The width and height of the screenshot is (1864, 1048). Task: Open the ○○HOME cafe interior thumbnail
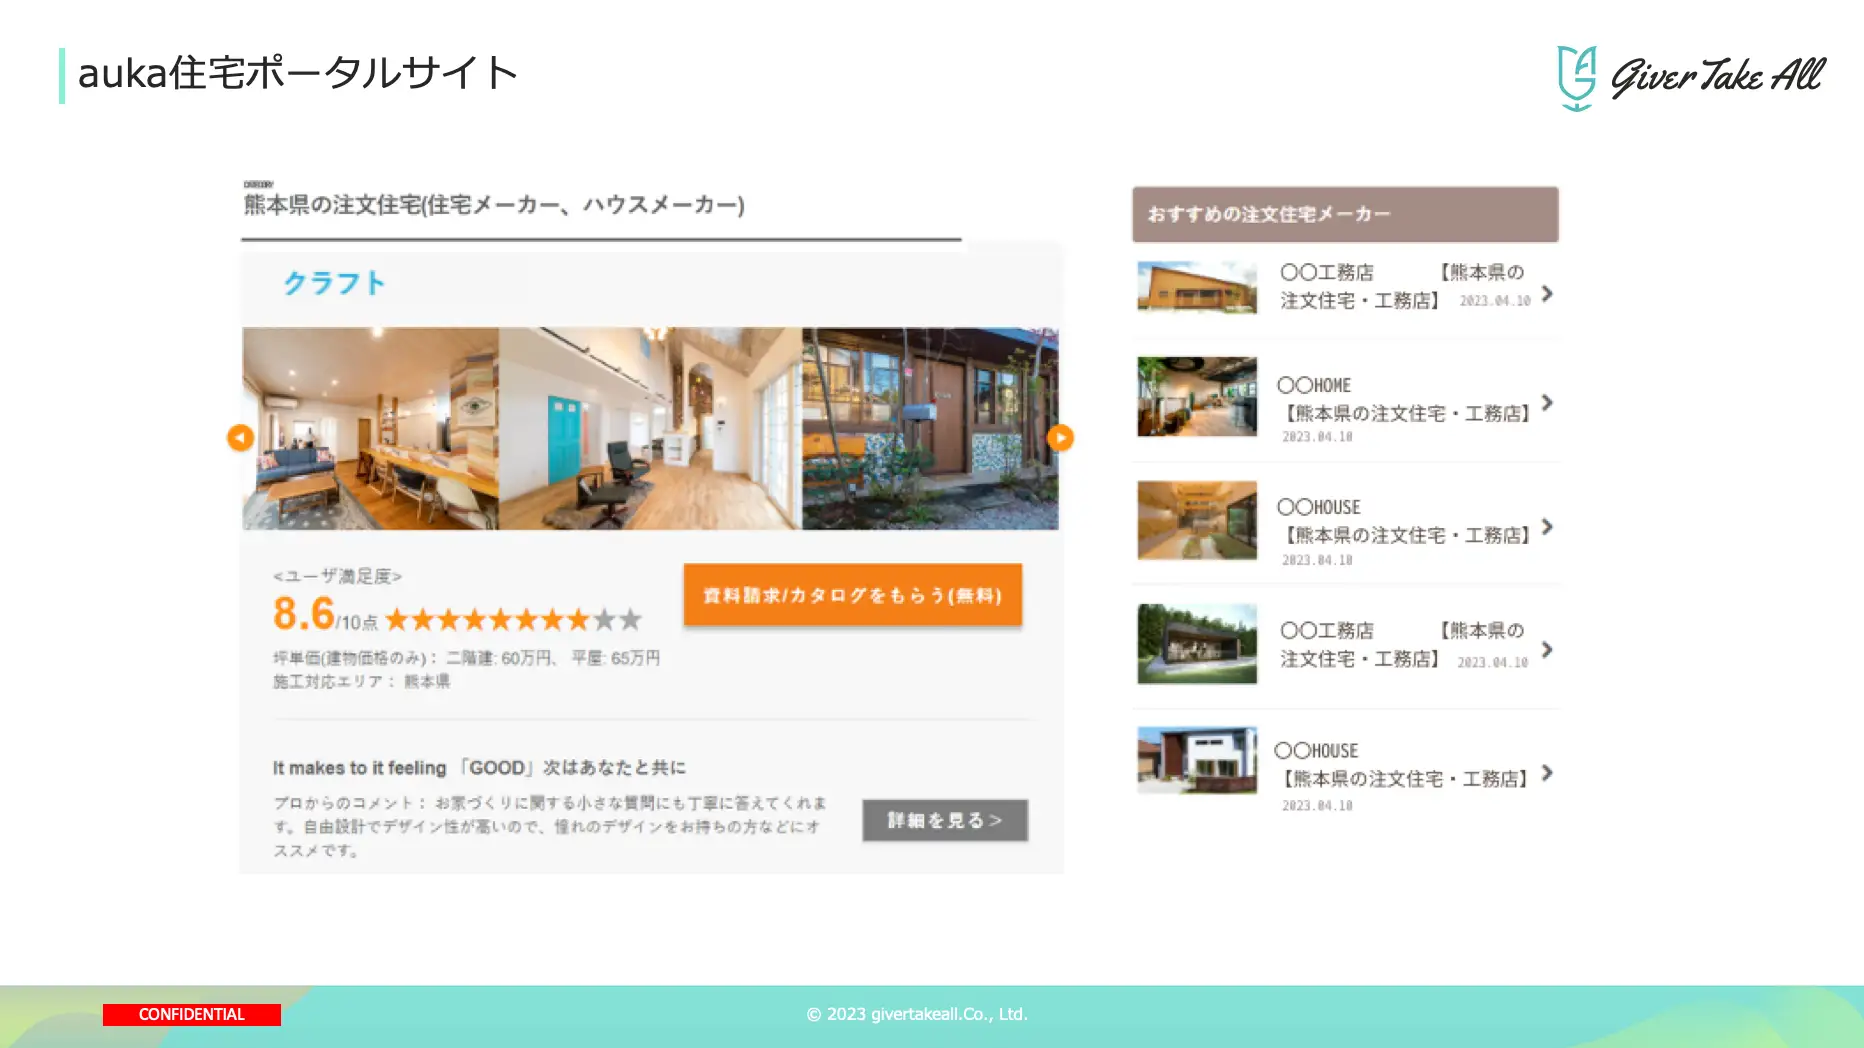coord(1197,397)
